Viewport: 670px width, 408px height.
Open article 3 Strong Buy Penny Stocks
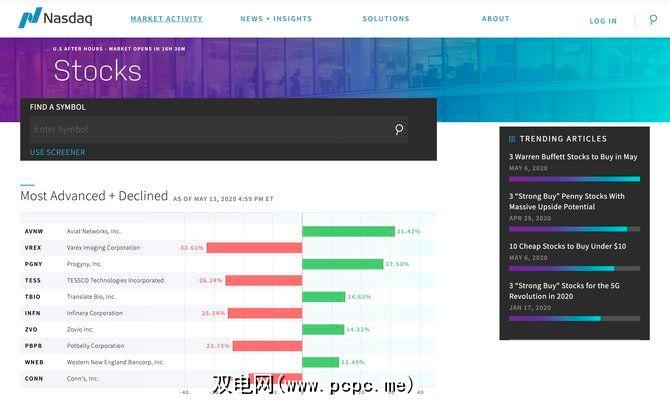(x=567, y=201)
